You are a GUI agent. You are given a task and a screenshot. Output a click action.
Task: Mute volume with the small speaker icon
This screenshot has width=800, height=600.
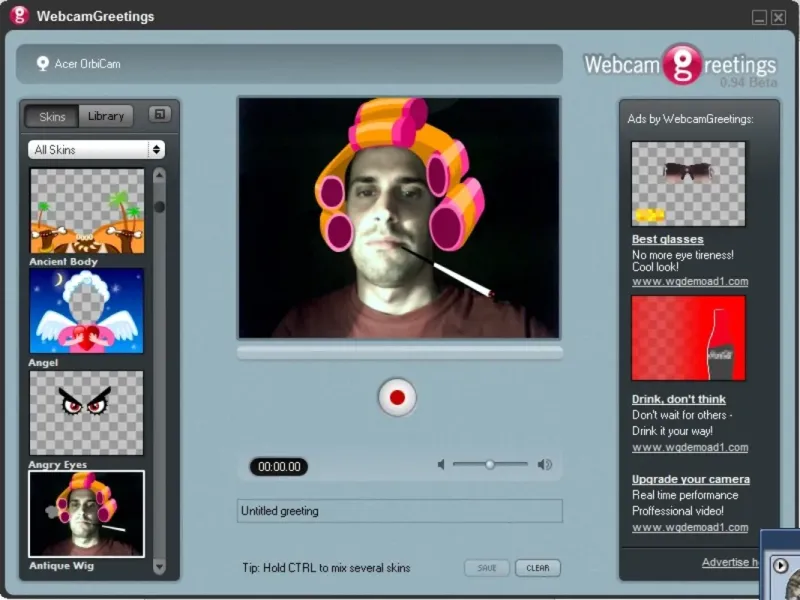click(x=441, y=465)
